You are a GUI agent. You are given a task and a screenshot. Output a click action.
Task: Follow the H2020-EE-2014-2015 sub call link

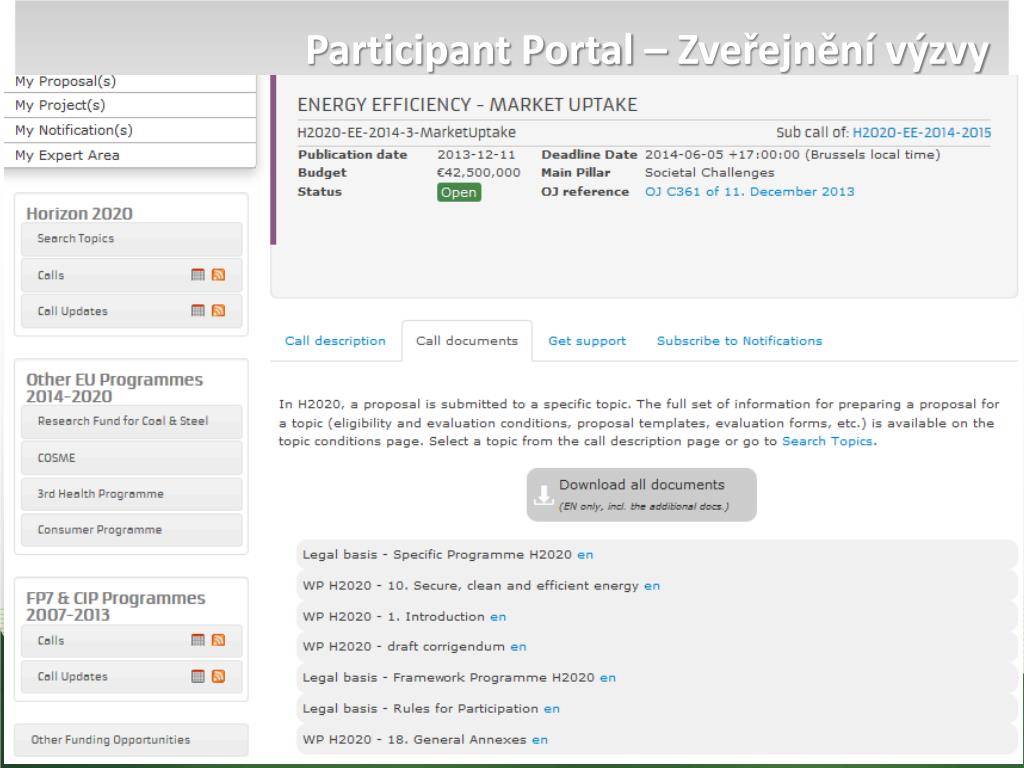pos(921,133)
